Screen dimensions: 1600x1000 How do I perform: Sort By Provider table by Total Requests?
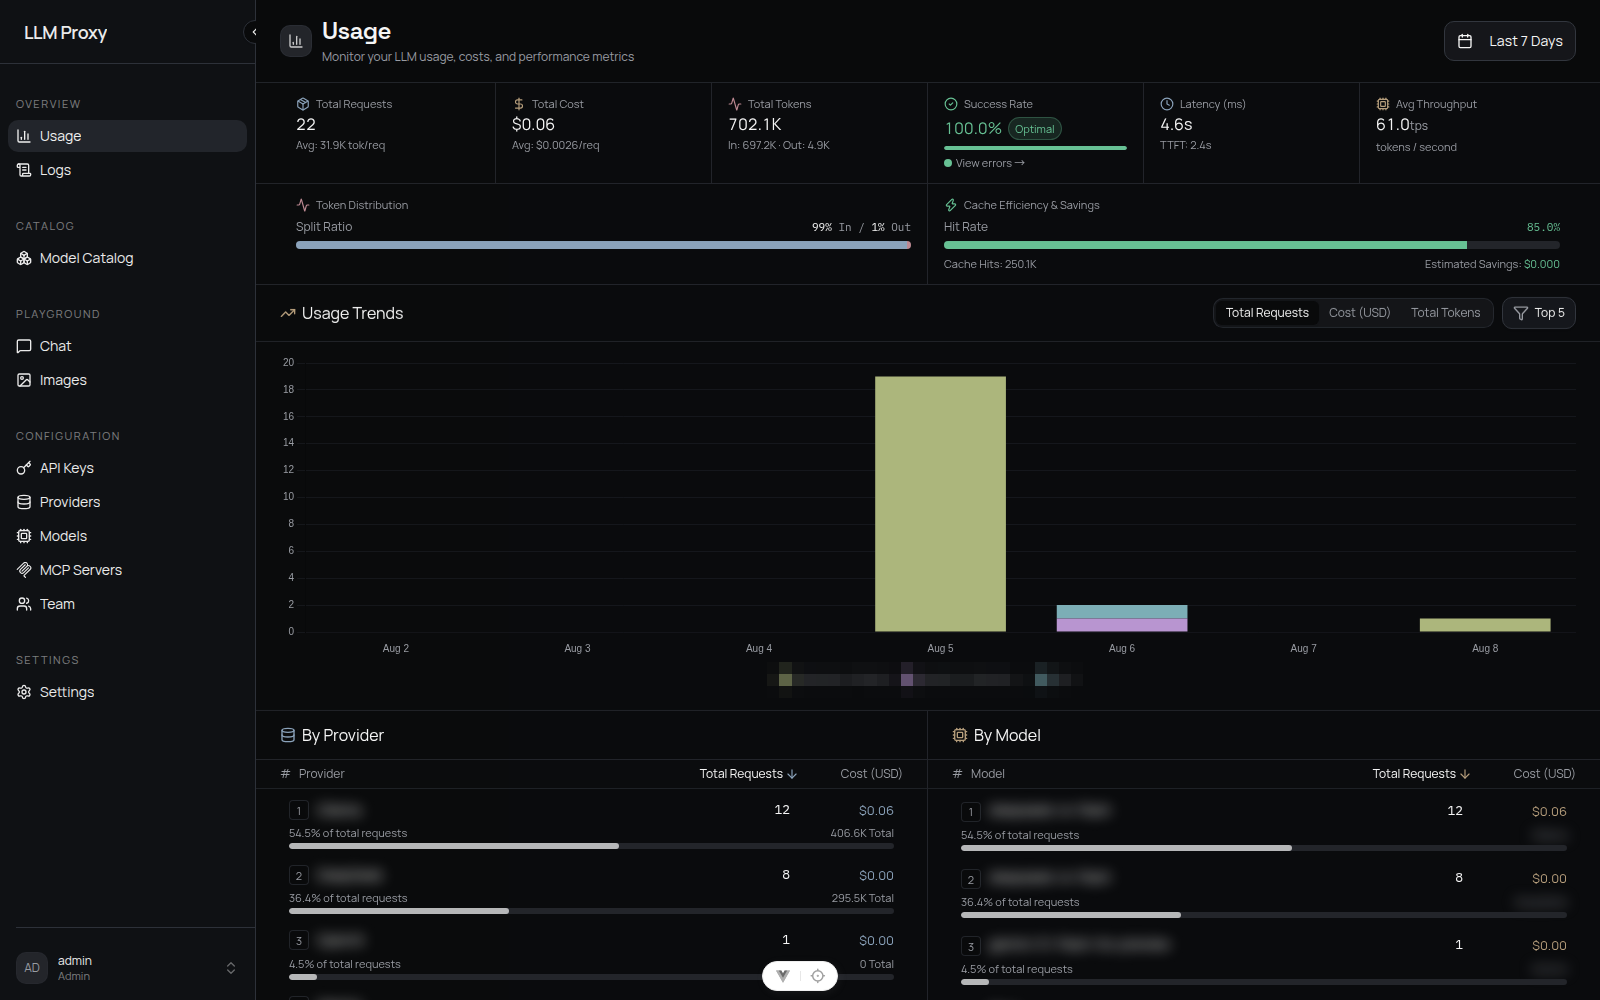[x=748, y=774]
